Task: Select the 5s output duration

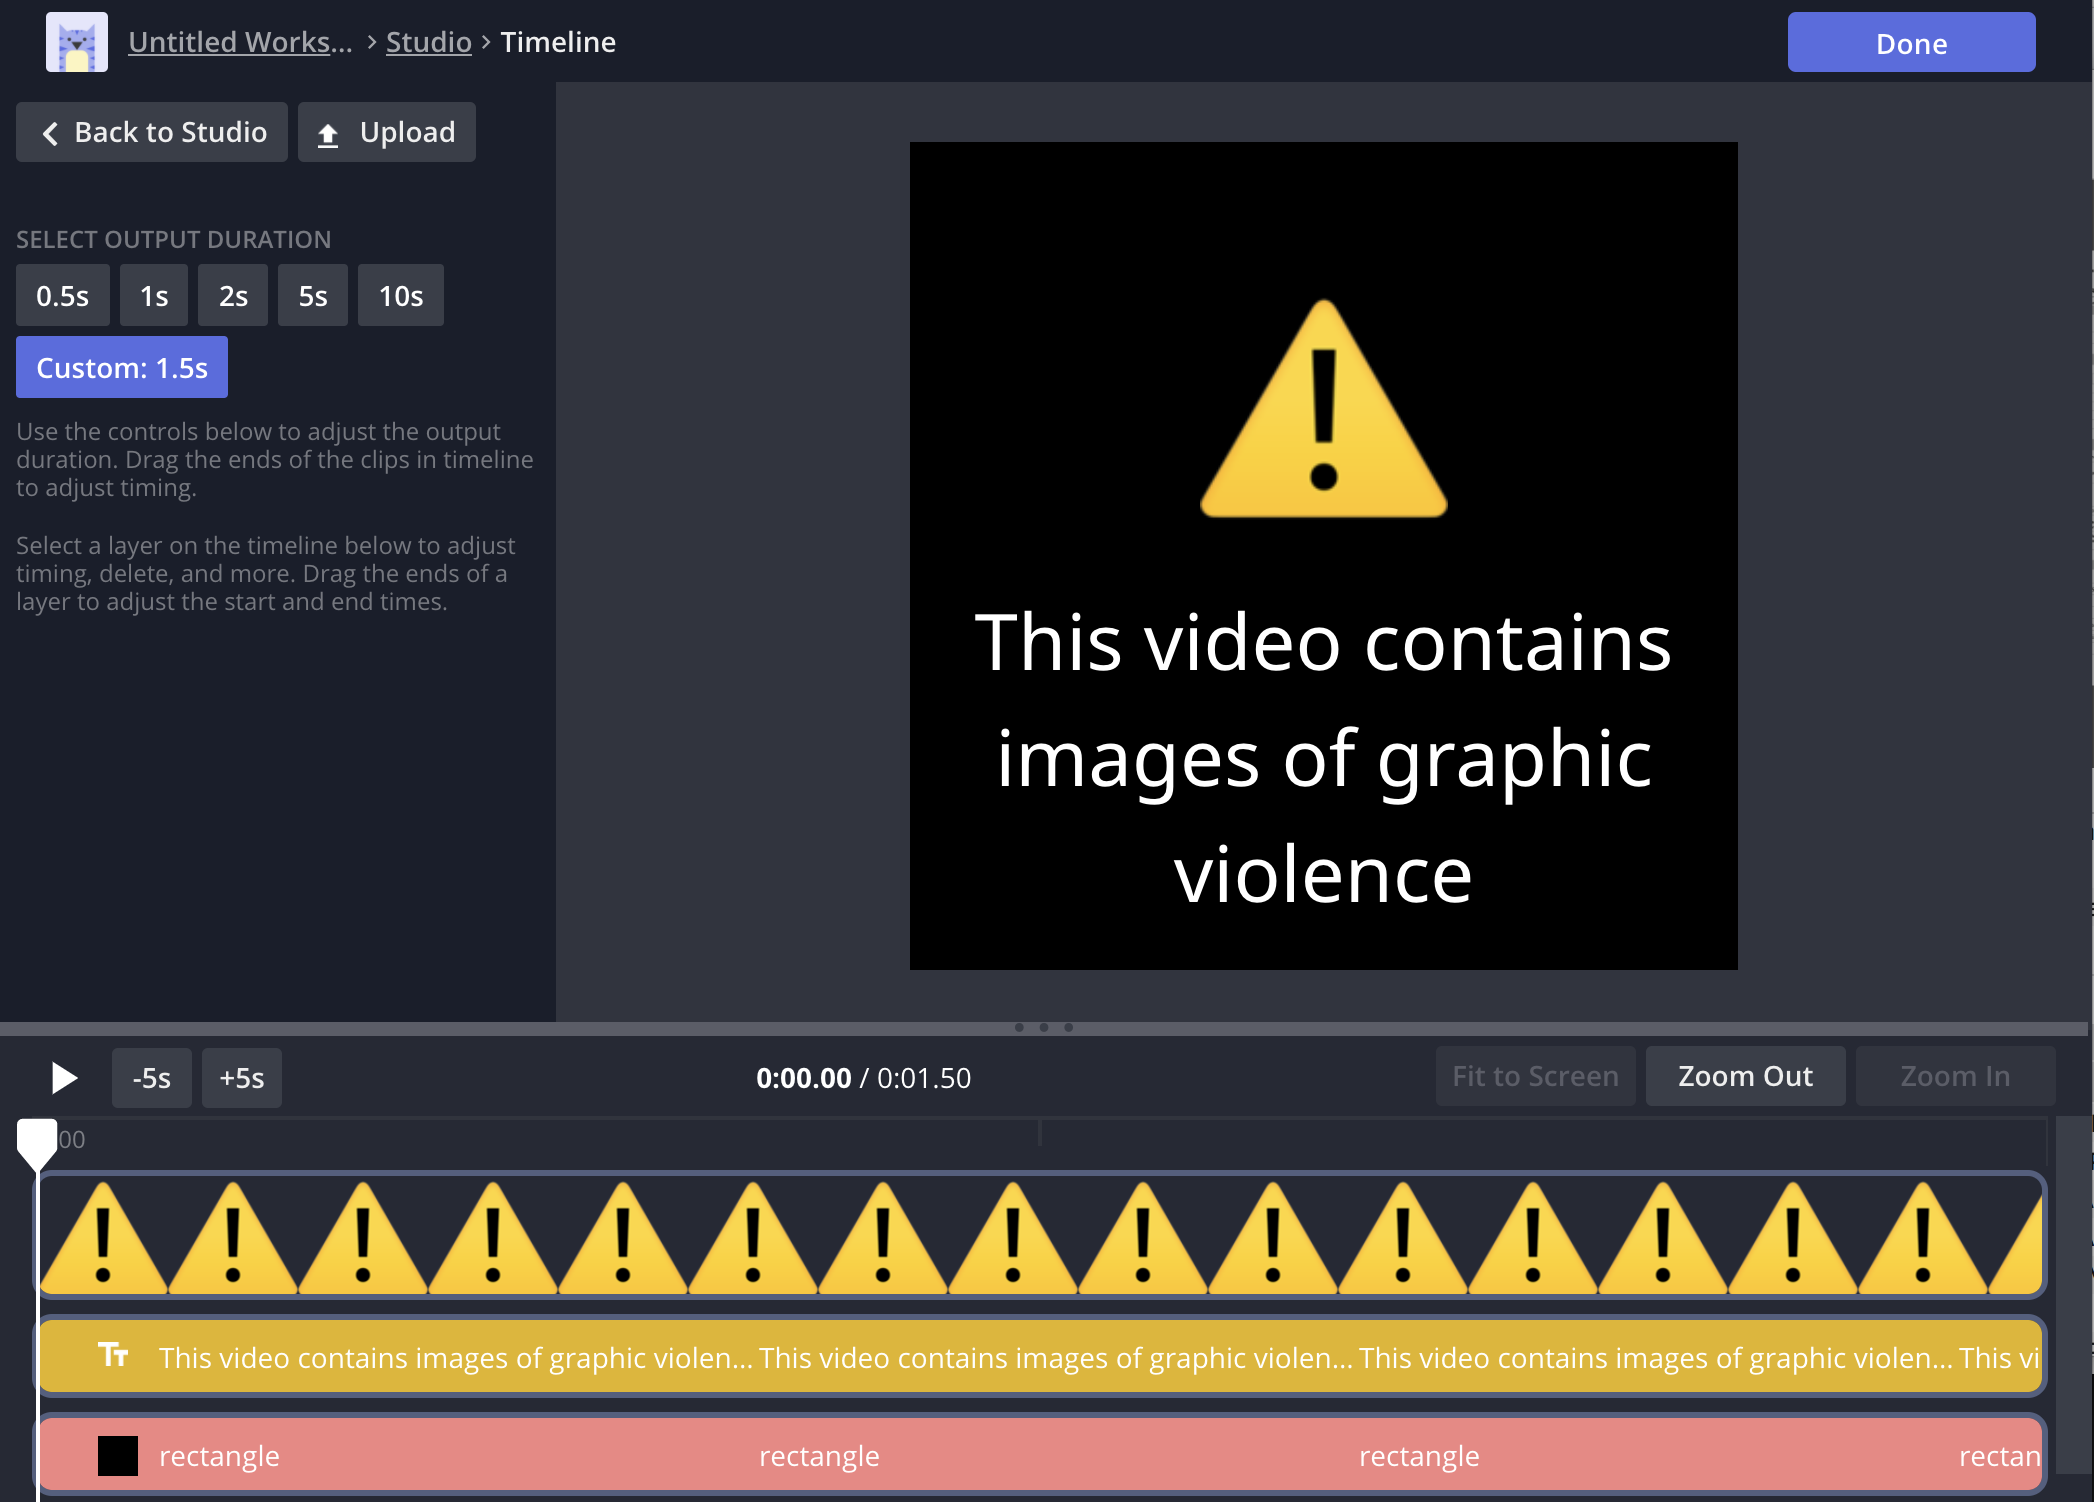Action: 312,294
